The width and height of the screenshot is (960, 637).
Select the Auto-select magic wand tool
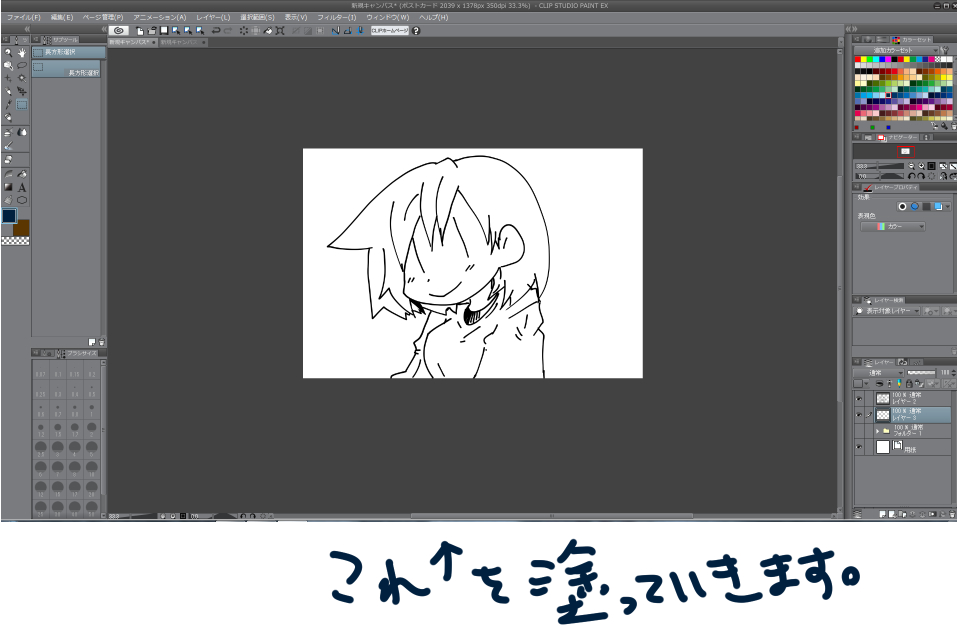(22, 78)
